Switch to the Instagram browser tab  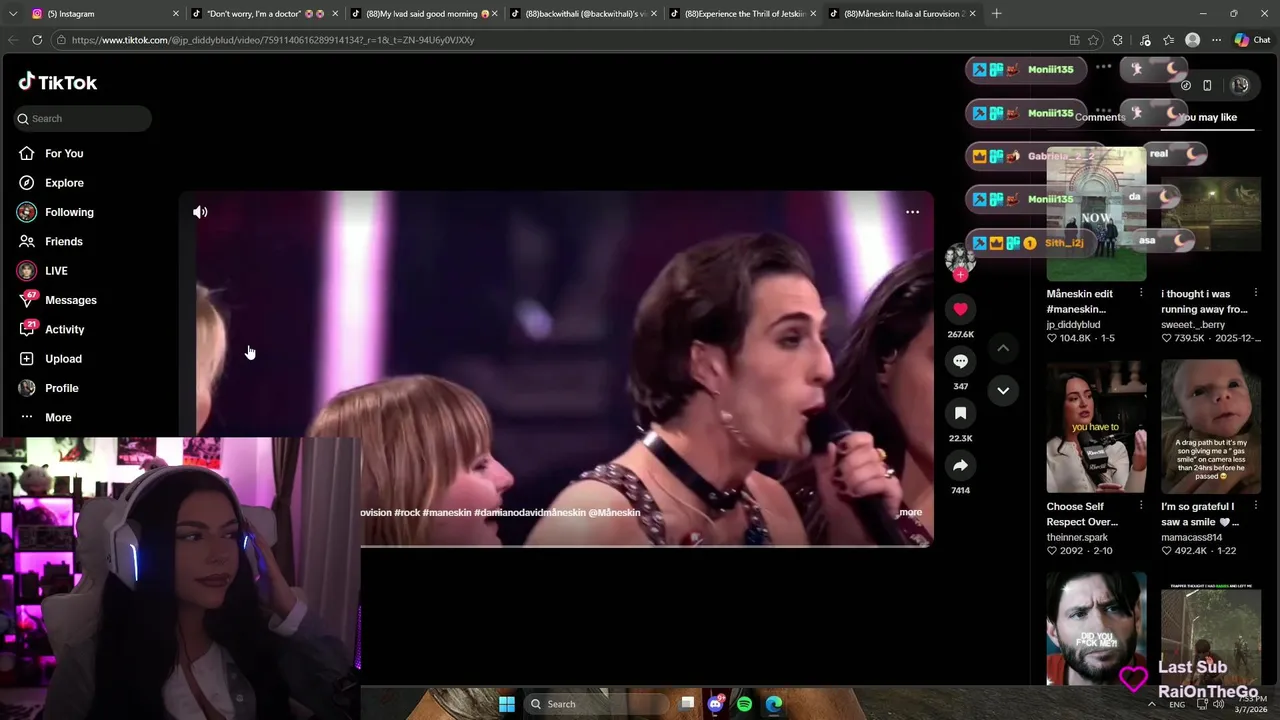click(105, 14)
